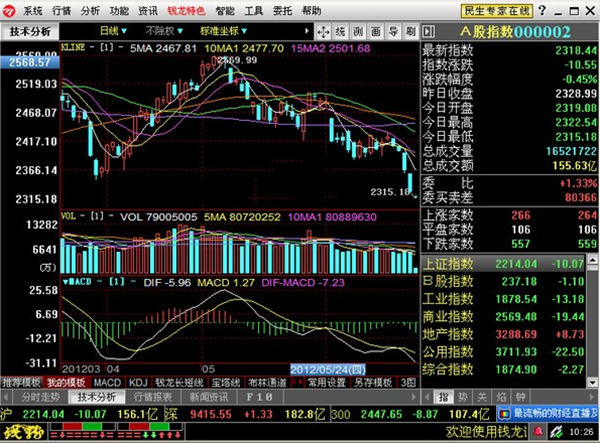Open the 委托 menu
This screenshot has width=600, height=443.
282,11
